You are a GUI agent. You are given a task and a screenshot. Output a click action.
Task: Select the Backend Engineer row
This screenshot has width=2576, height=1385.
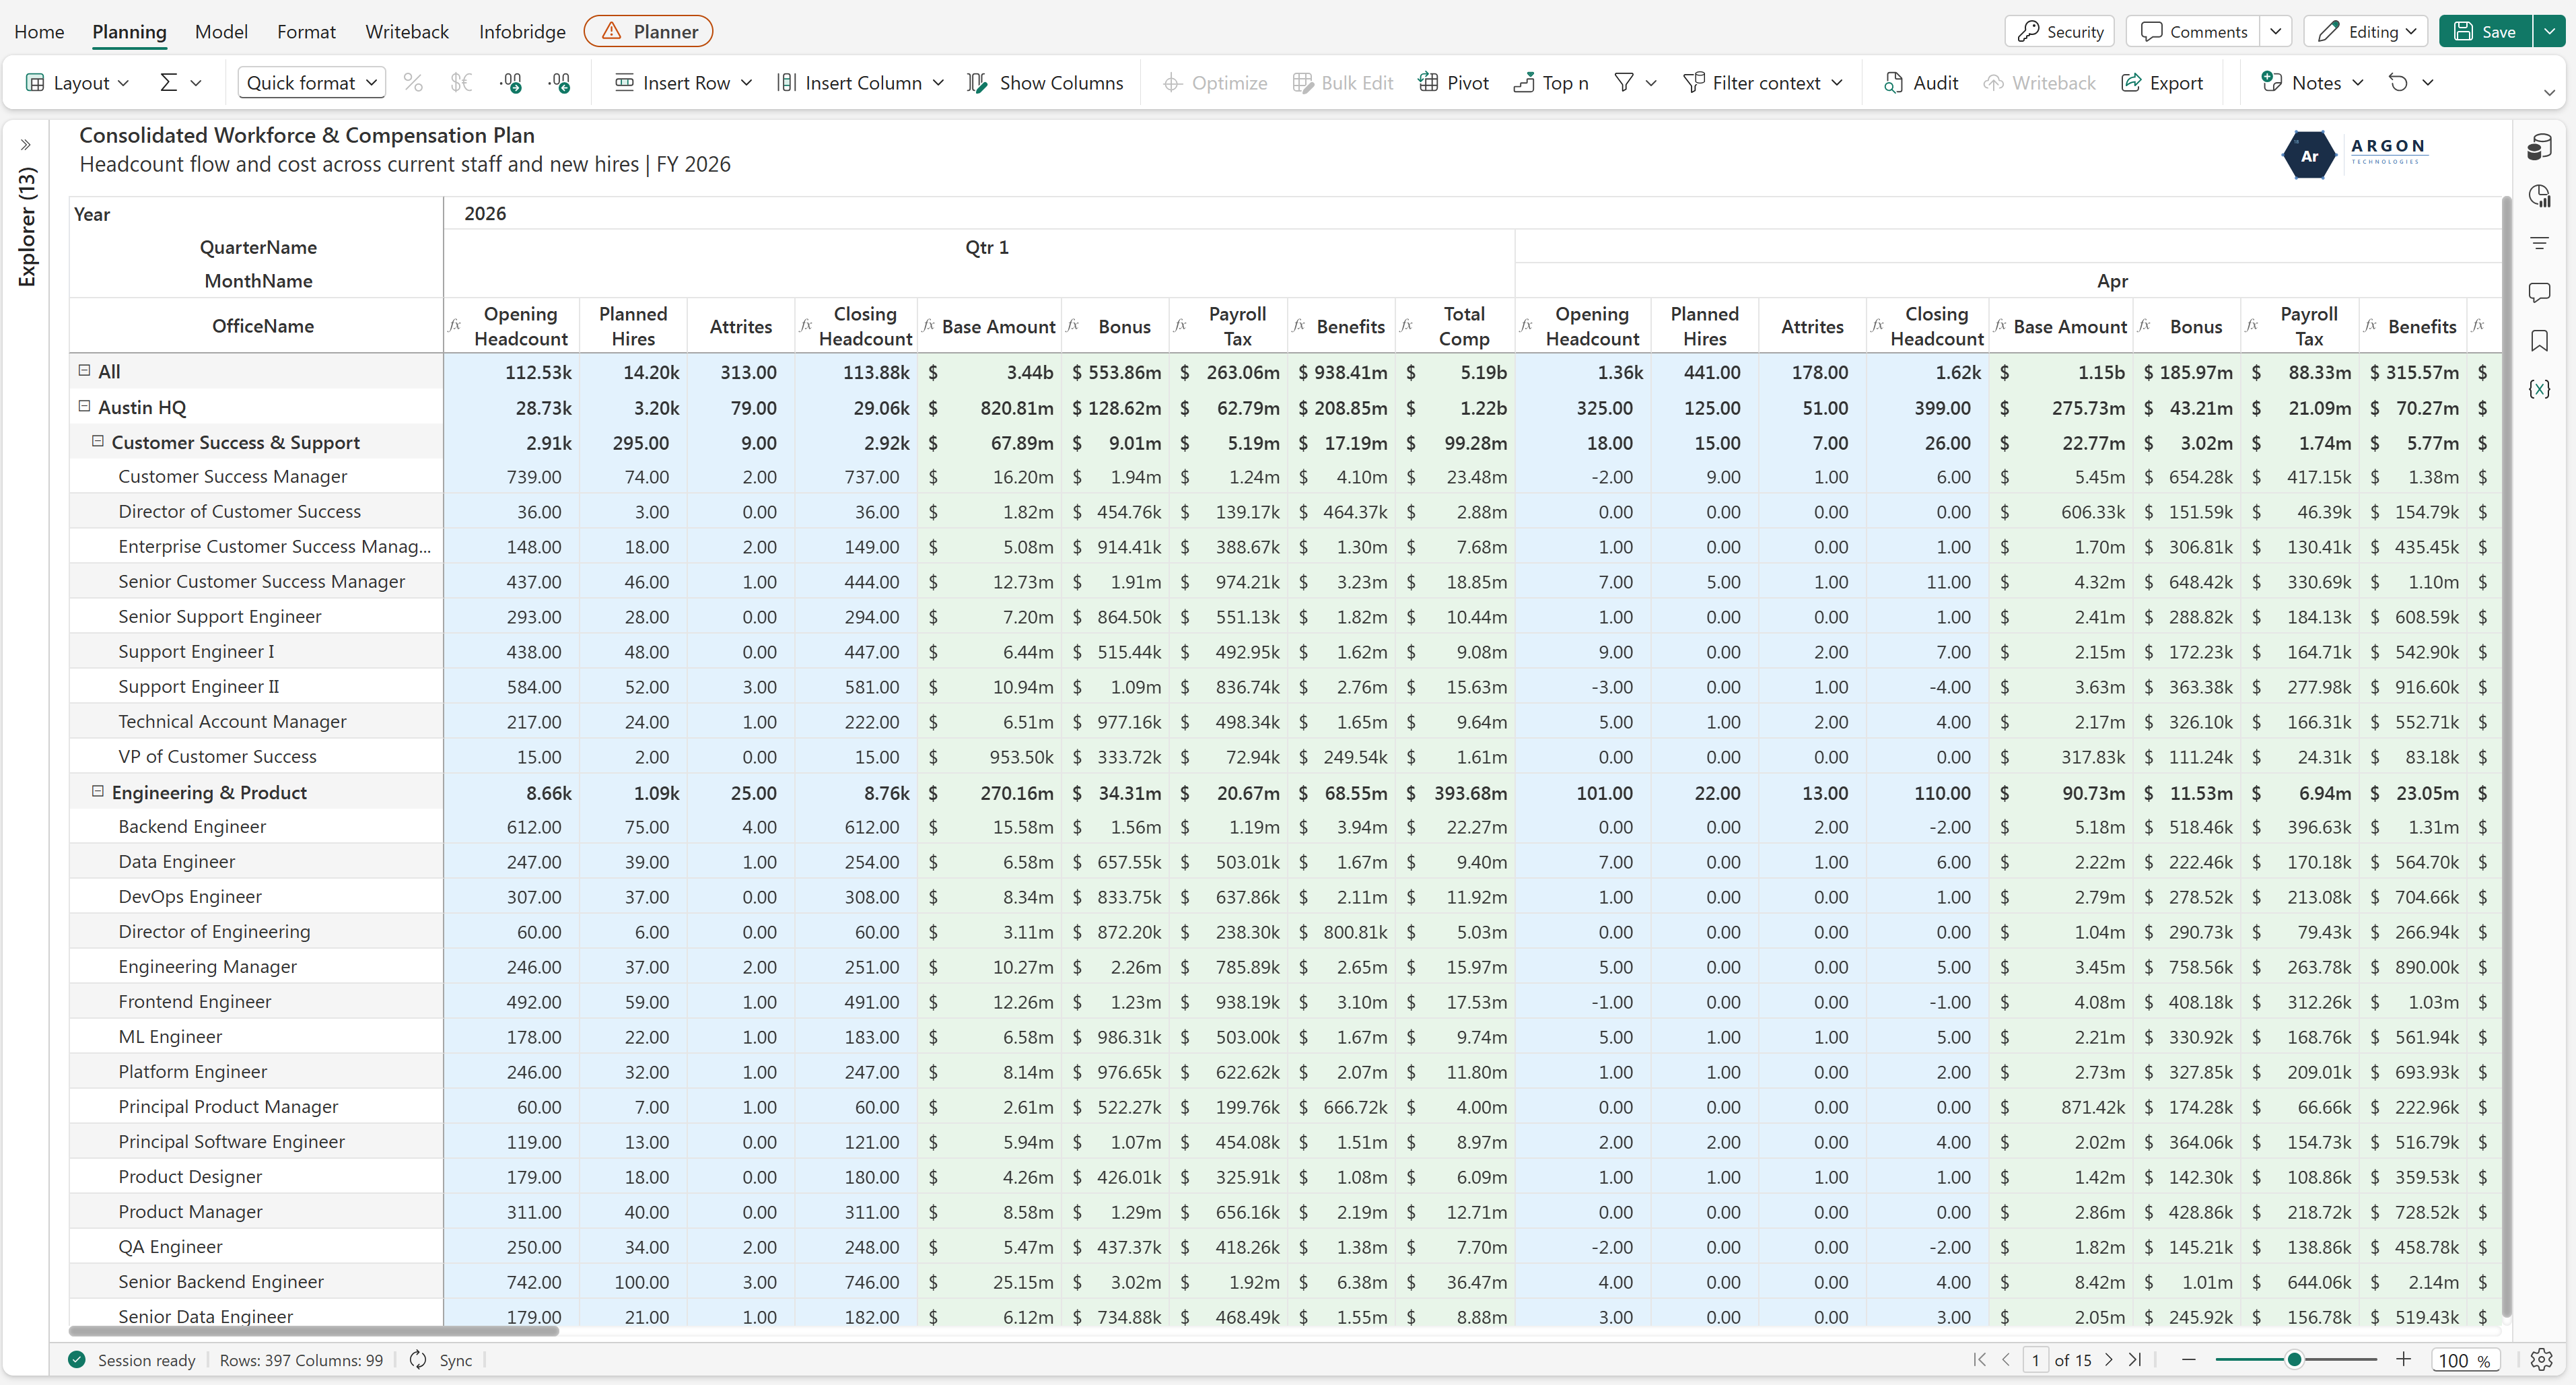click(x=192, y=826)
